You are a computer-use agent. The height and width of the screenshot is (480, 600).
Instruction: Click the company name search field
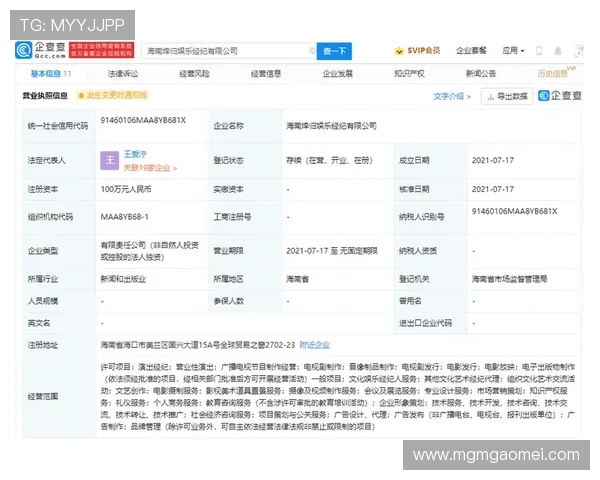tap(229, 51)
